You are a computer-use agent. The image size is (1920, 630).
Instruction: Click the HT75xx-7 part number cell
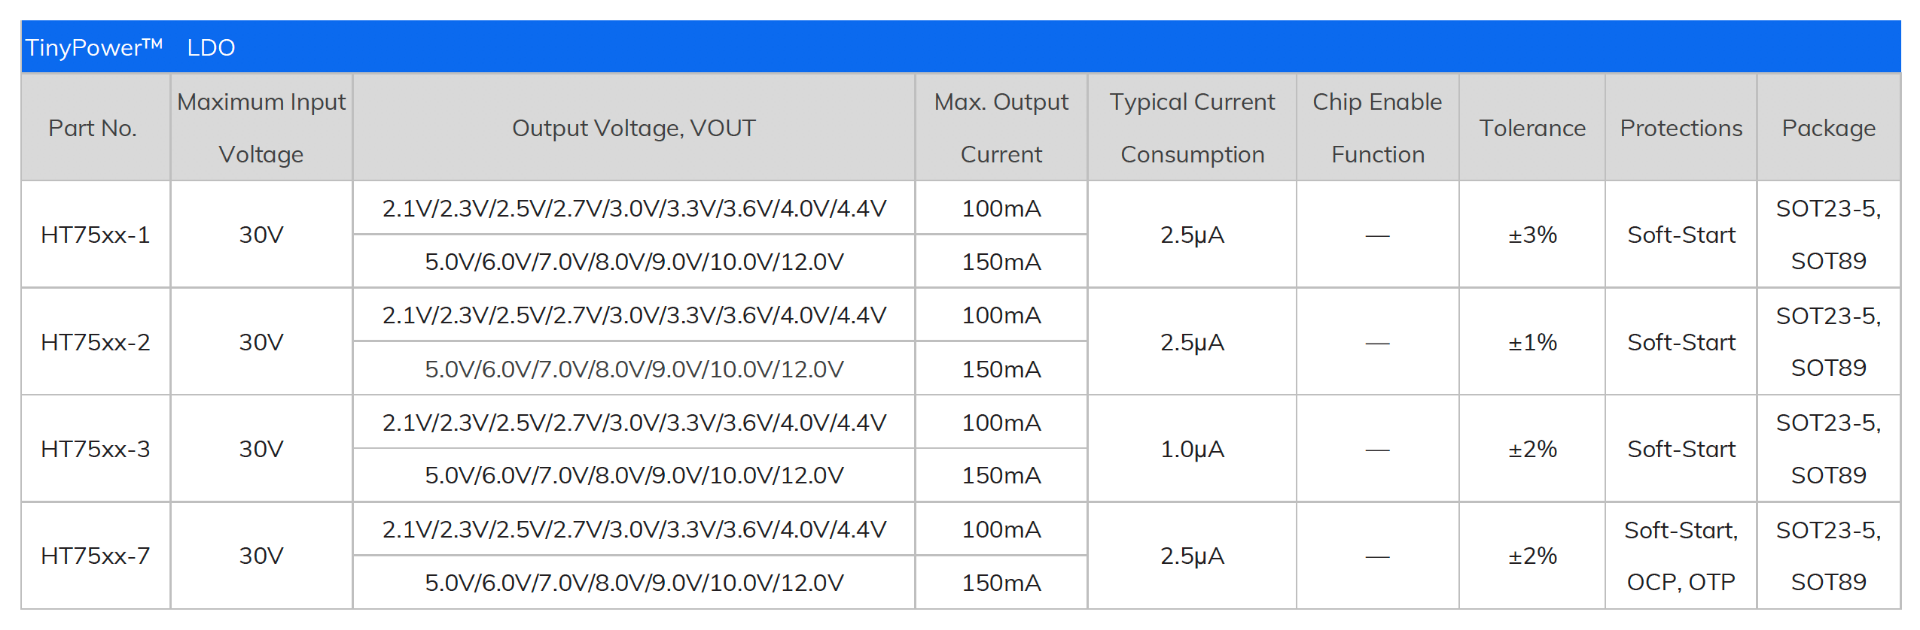point(95,556)
